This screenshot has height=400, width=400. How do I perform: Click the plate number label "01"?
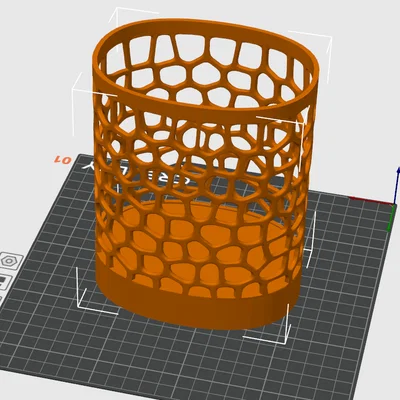pos(63,160)
